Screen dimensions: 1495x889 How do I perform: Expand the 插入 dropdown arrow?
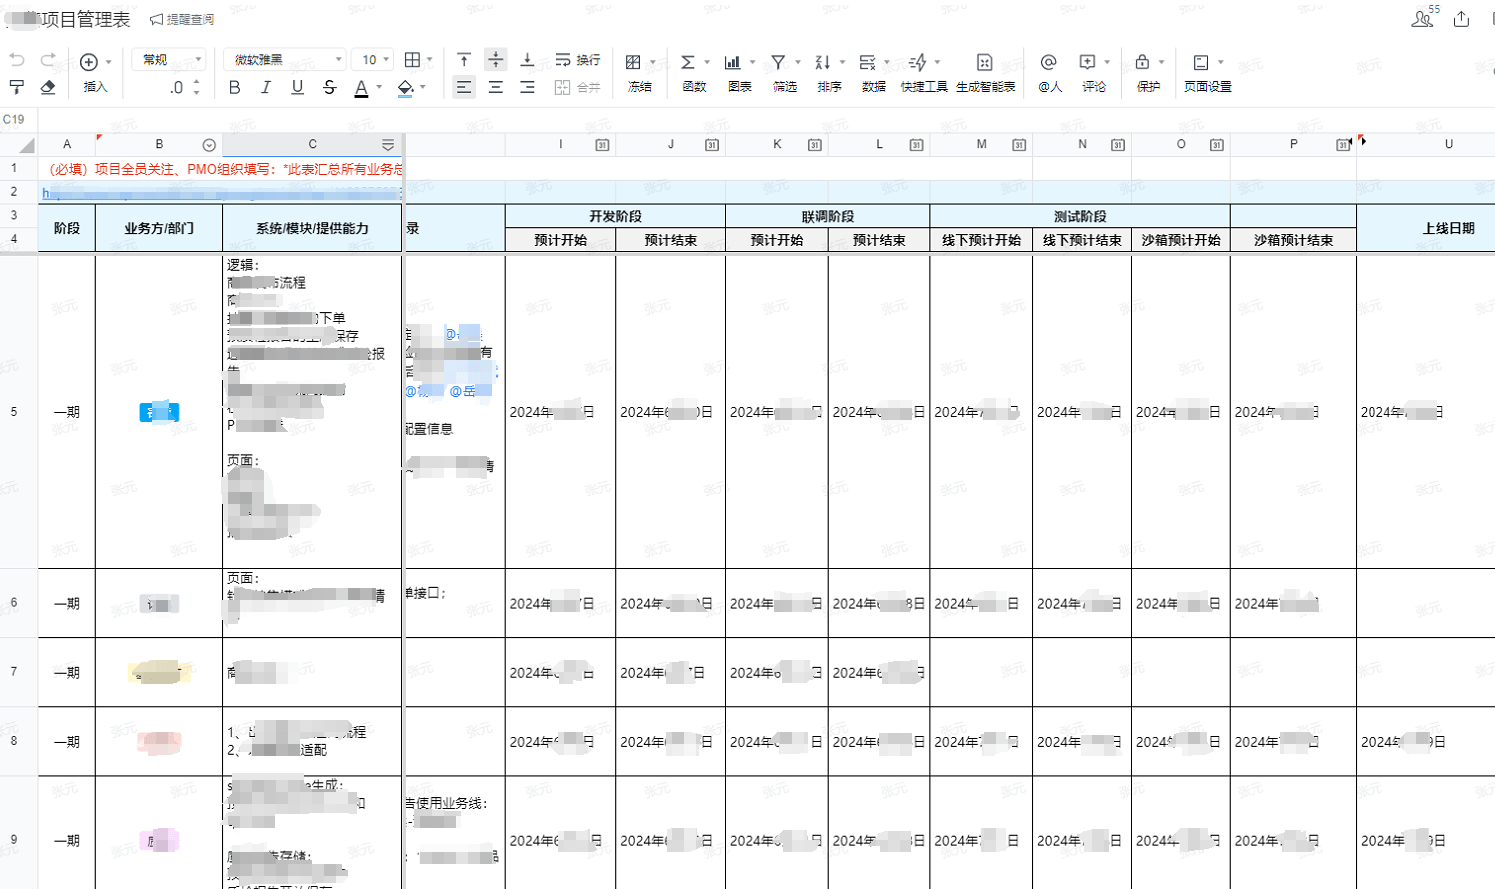(108, 62)
